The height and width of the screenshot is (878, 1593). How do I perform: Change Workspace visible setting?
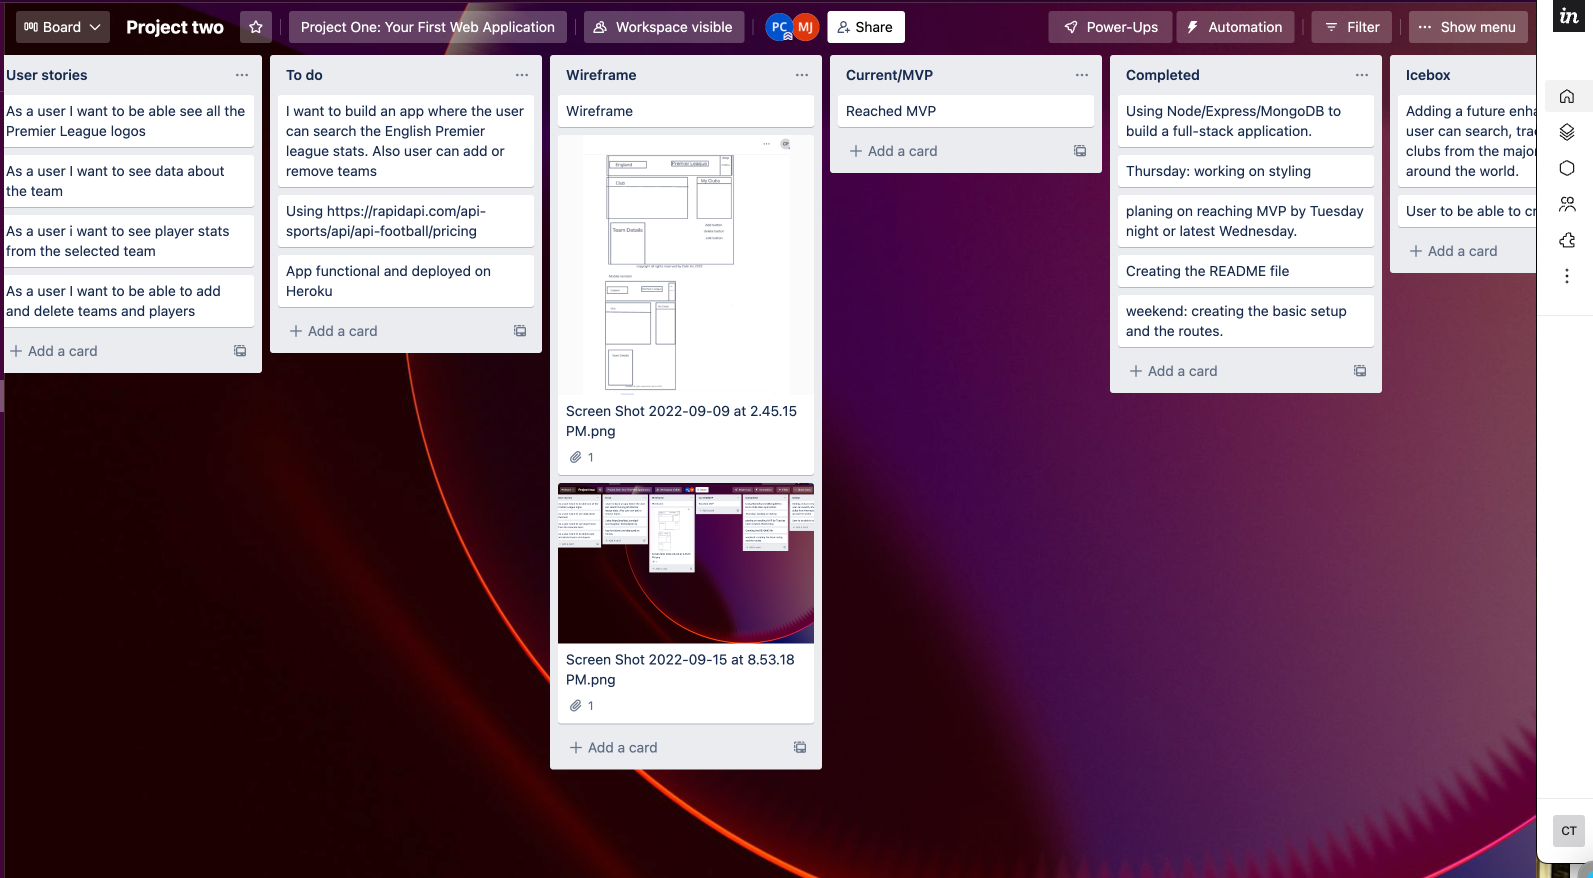(662, 27)
